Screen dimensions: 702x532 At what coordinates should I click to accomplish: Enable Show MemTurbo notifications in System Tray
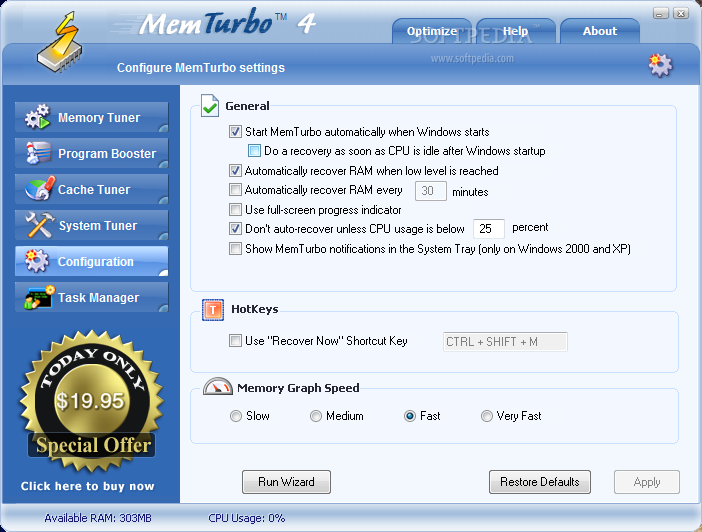[x=235, y=249]
